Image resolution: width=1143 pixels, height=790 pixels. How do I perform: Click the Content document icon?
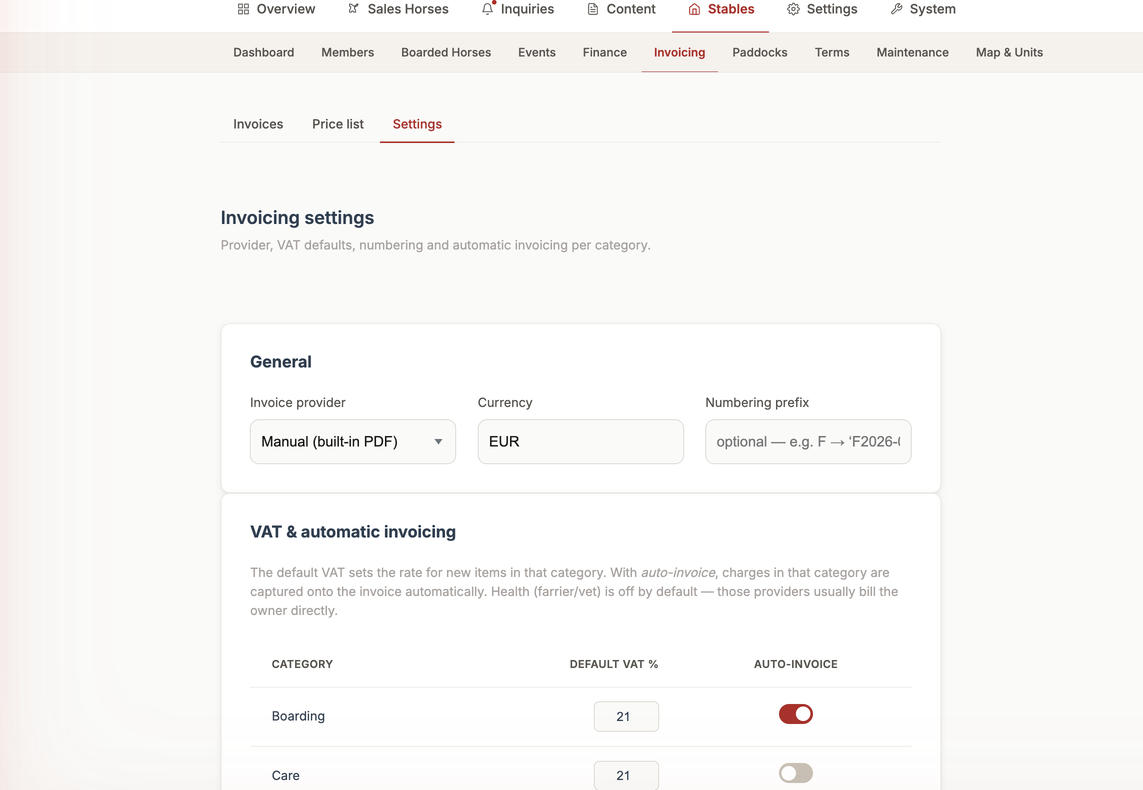593,9
